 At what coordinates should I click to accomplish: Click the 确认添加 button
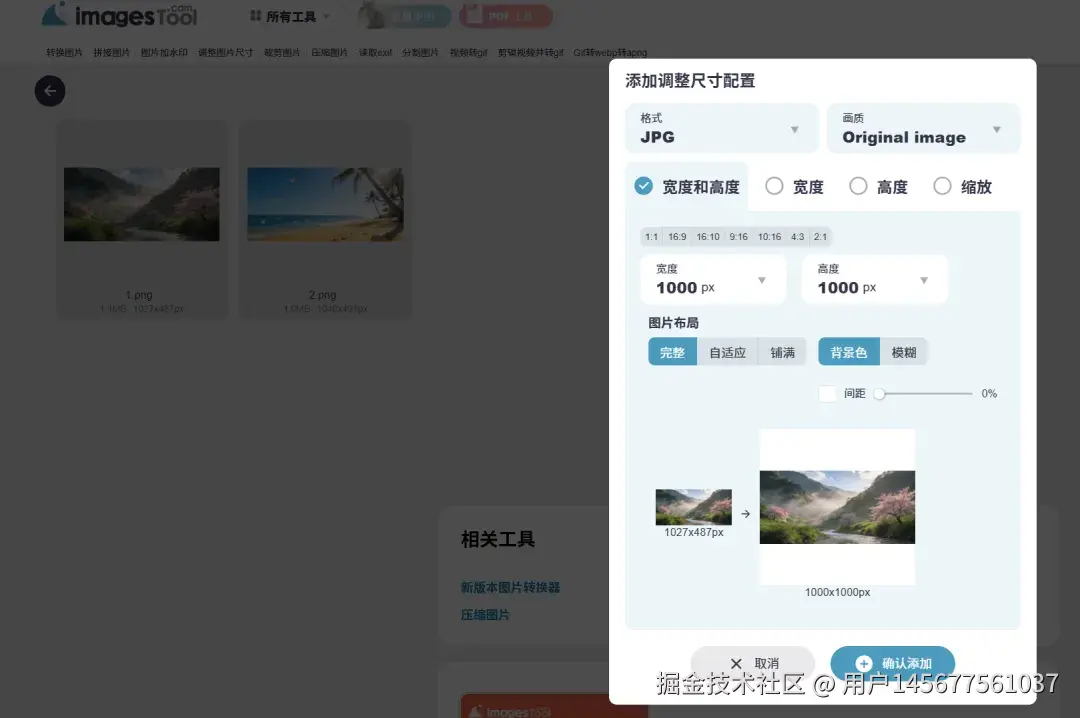893,663
